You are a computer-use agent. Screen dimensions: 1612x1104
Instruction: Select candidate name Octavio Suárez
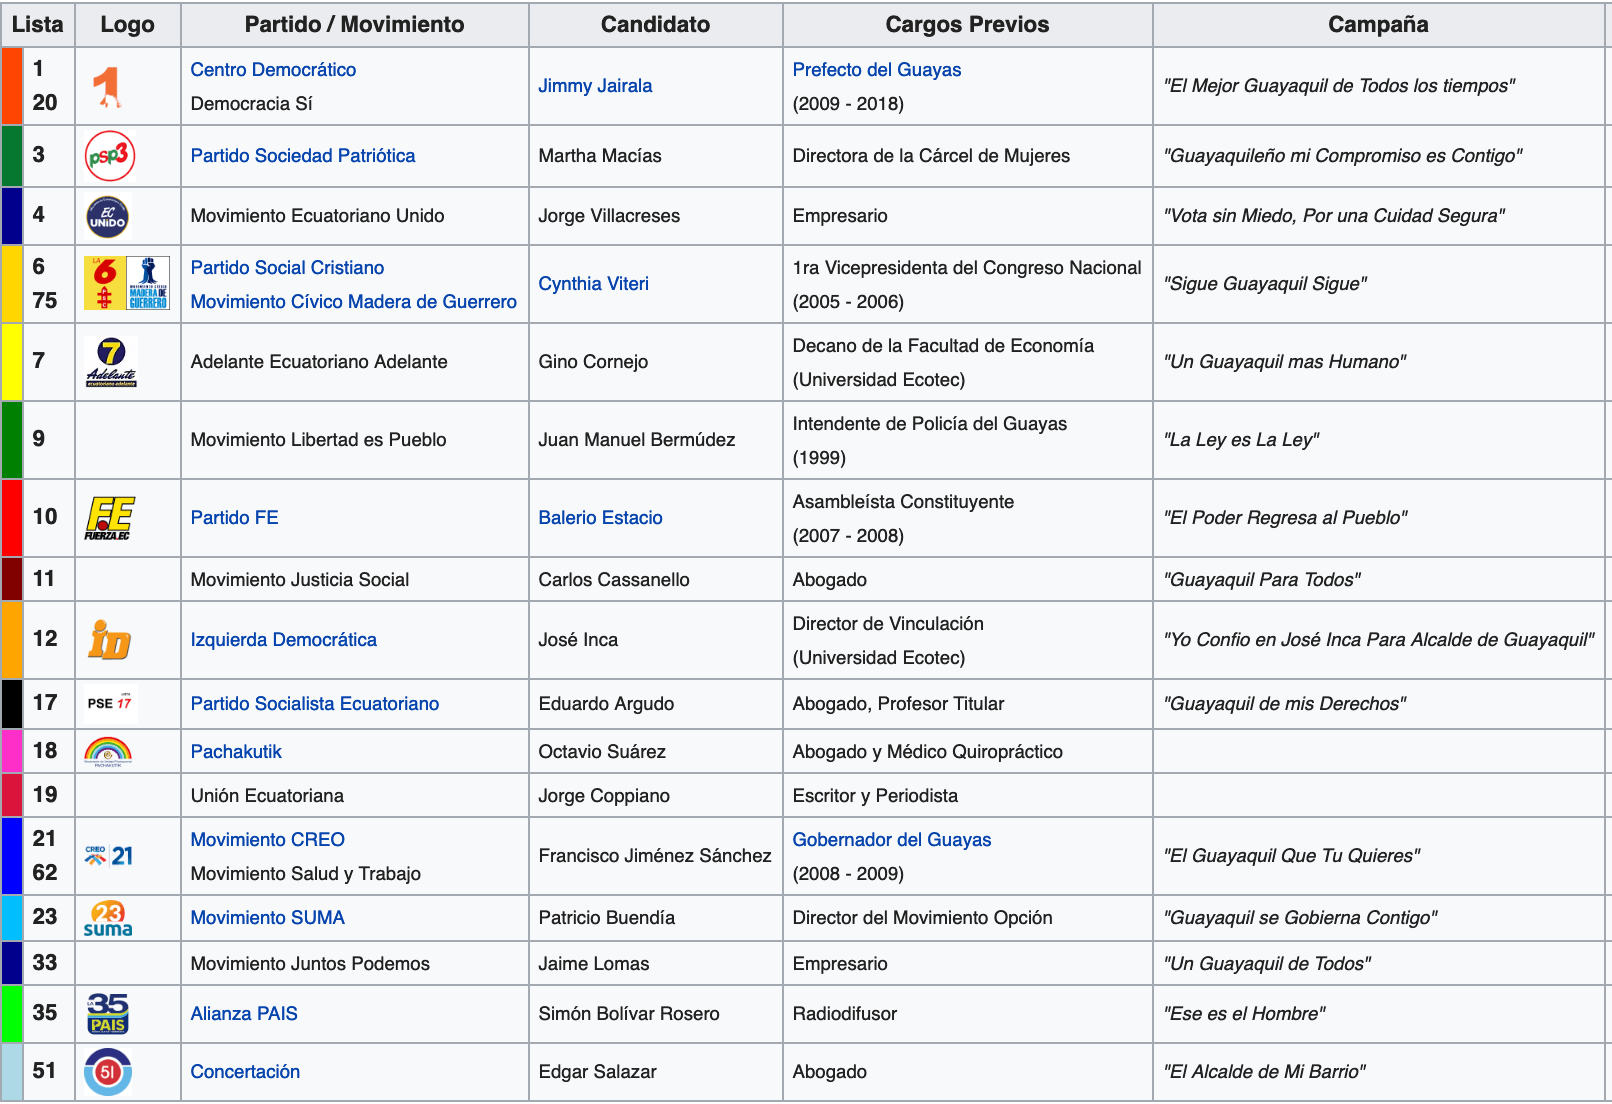602,752
